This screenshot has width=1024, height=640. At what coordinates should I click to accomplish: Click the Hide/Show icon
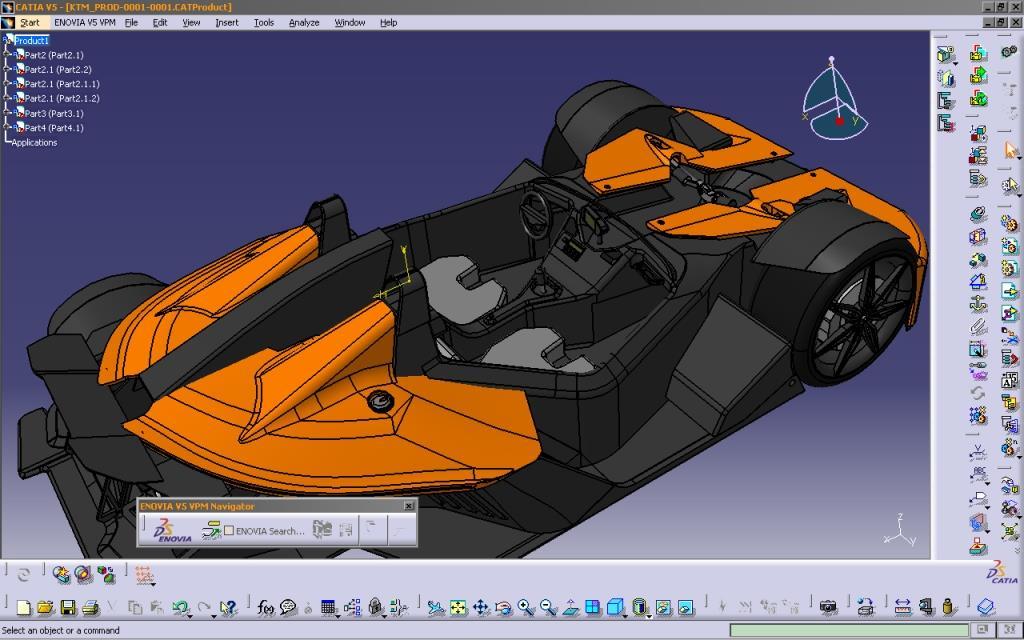pyautogui.click(x=664, y=608)
